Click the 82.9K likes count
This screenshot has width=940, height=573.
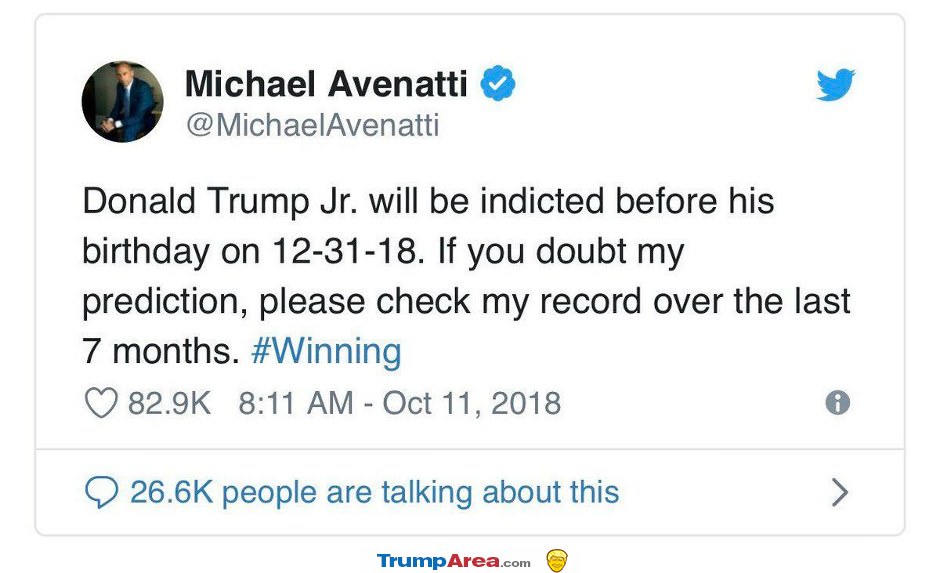(169, 403)
